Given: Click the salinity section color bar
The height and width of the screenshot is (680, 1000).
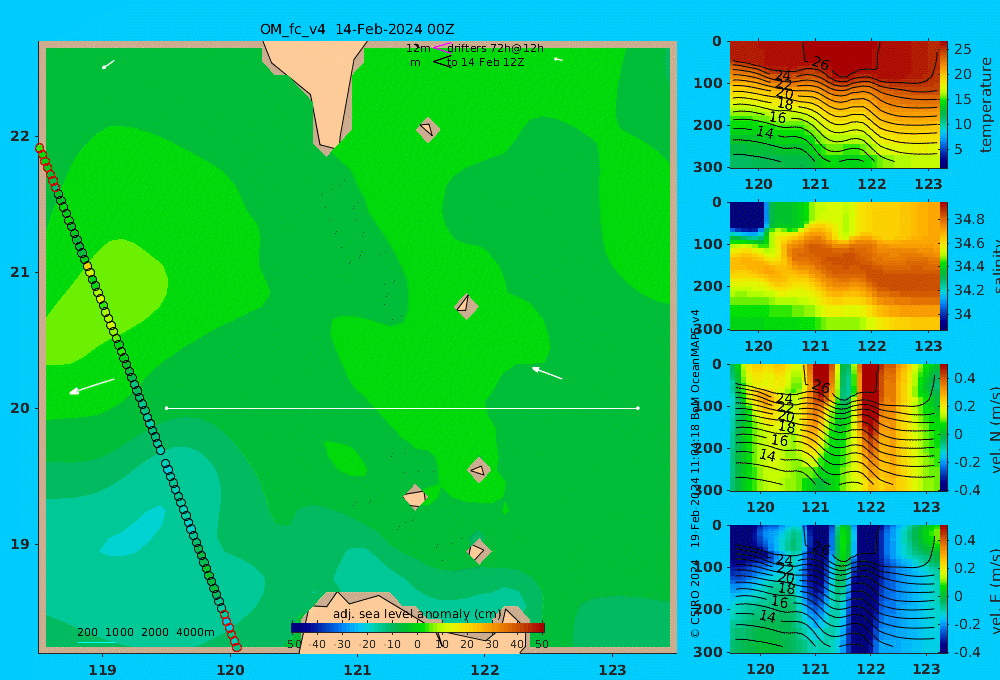Looking at the screenshot, I should 944,266.
